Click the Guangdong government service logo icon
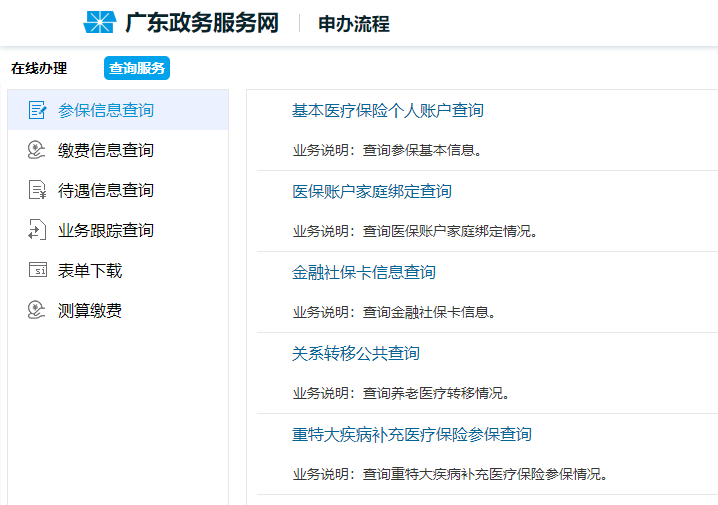This screenshot has width=718, height=505. (99, 22)
